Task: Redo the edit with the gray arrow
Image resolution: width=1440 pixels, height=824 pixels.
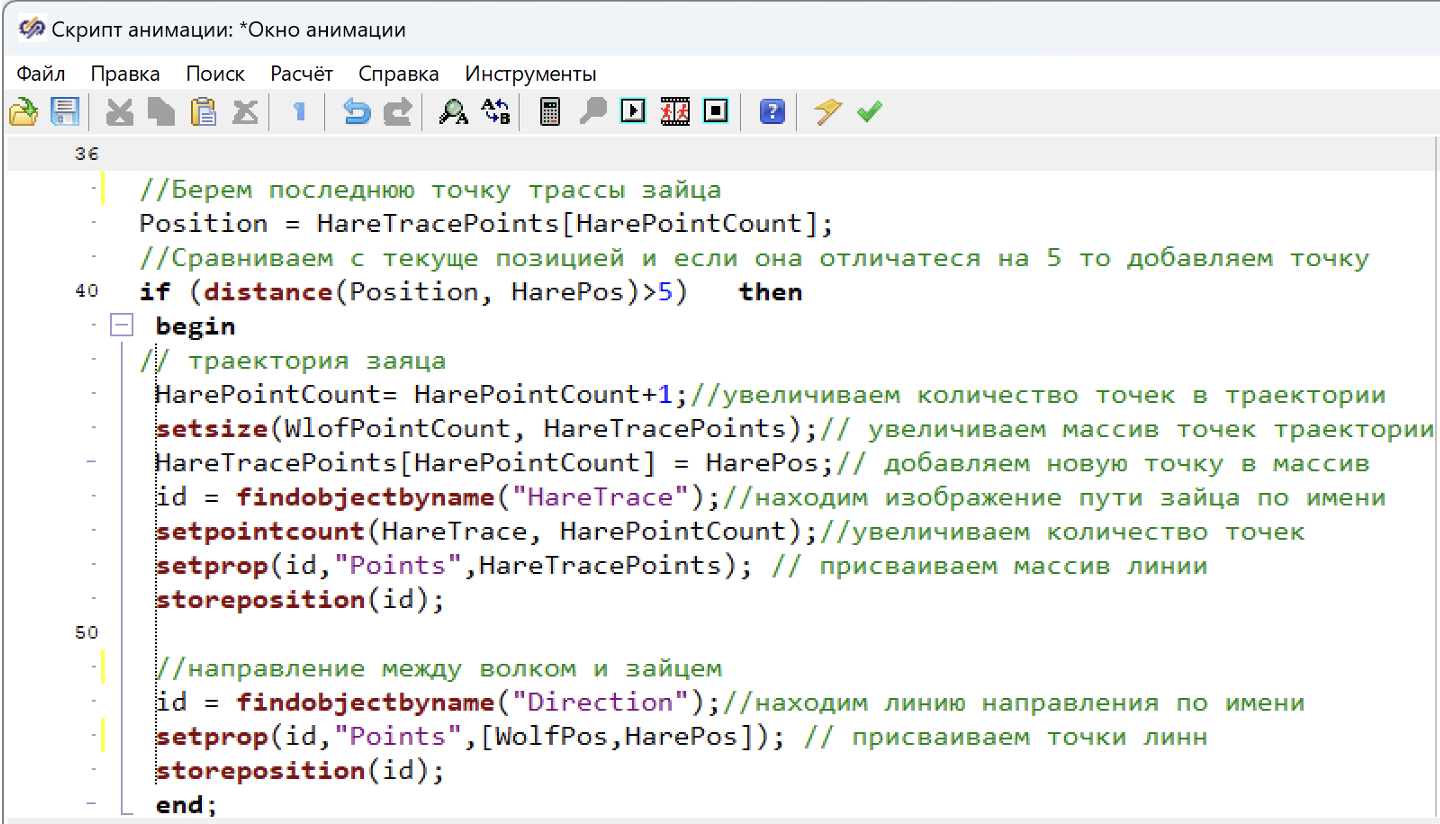Action: point(398,111)
